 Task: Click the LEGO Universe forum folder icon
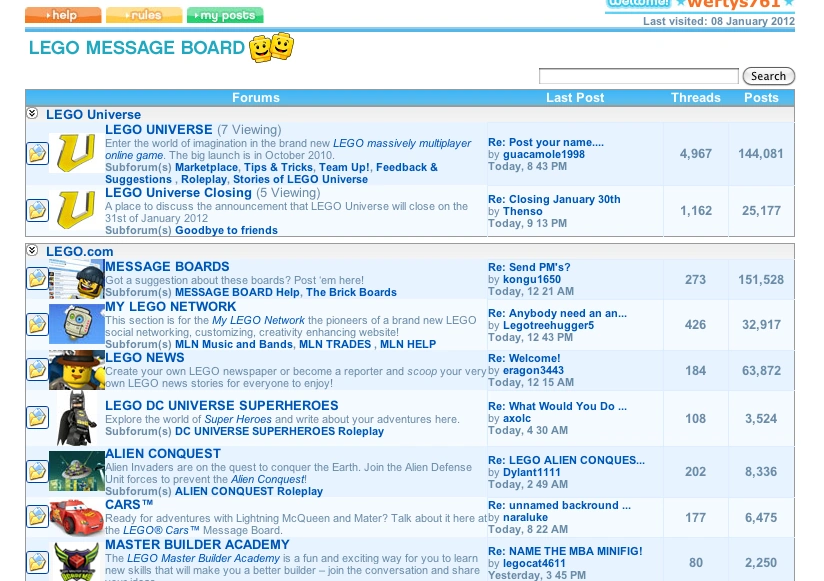coord(37,153)
